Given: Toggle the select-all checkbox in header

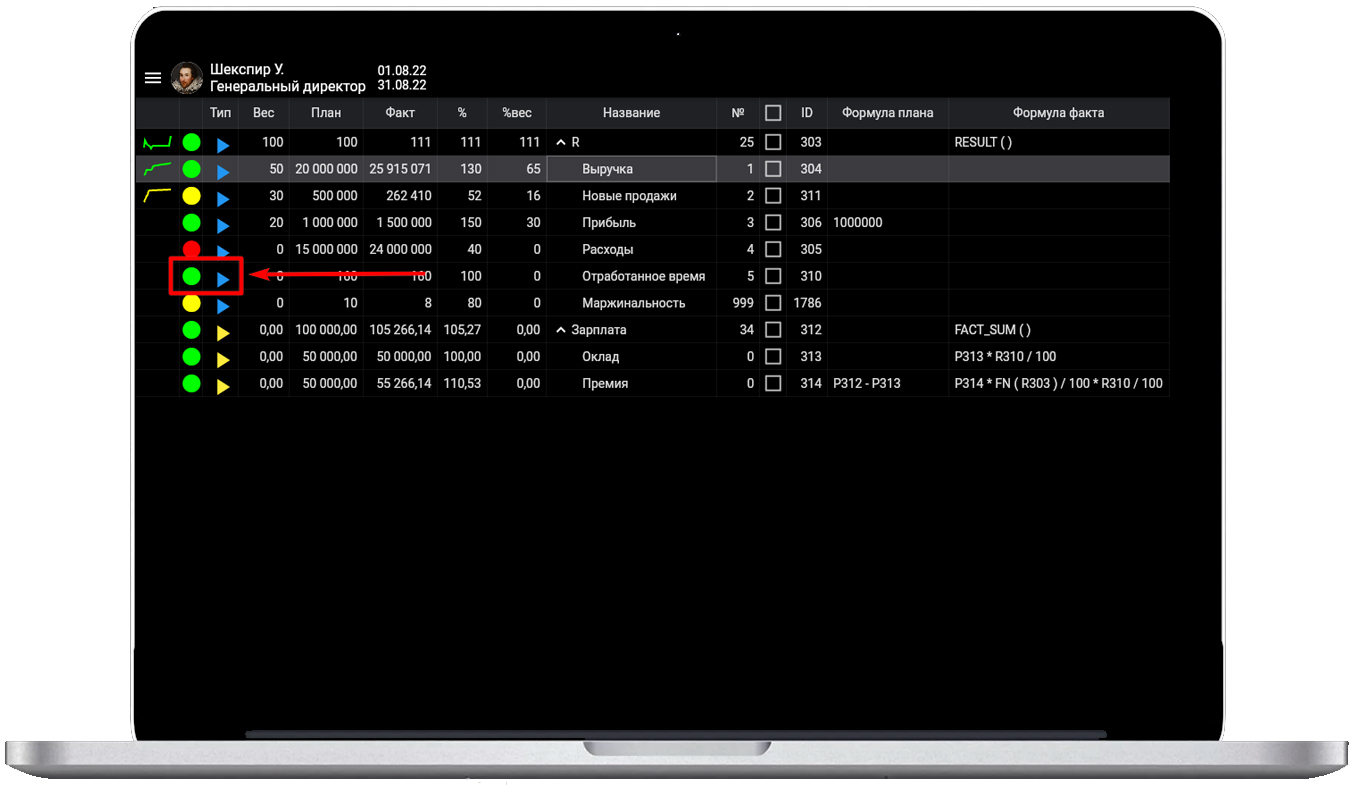Looking at the screenshot, I should click(x=773, y=113).
